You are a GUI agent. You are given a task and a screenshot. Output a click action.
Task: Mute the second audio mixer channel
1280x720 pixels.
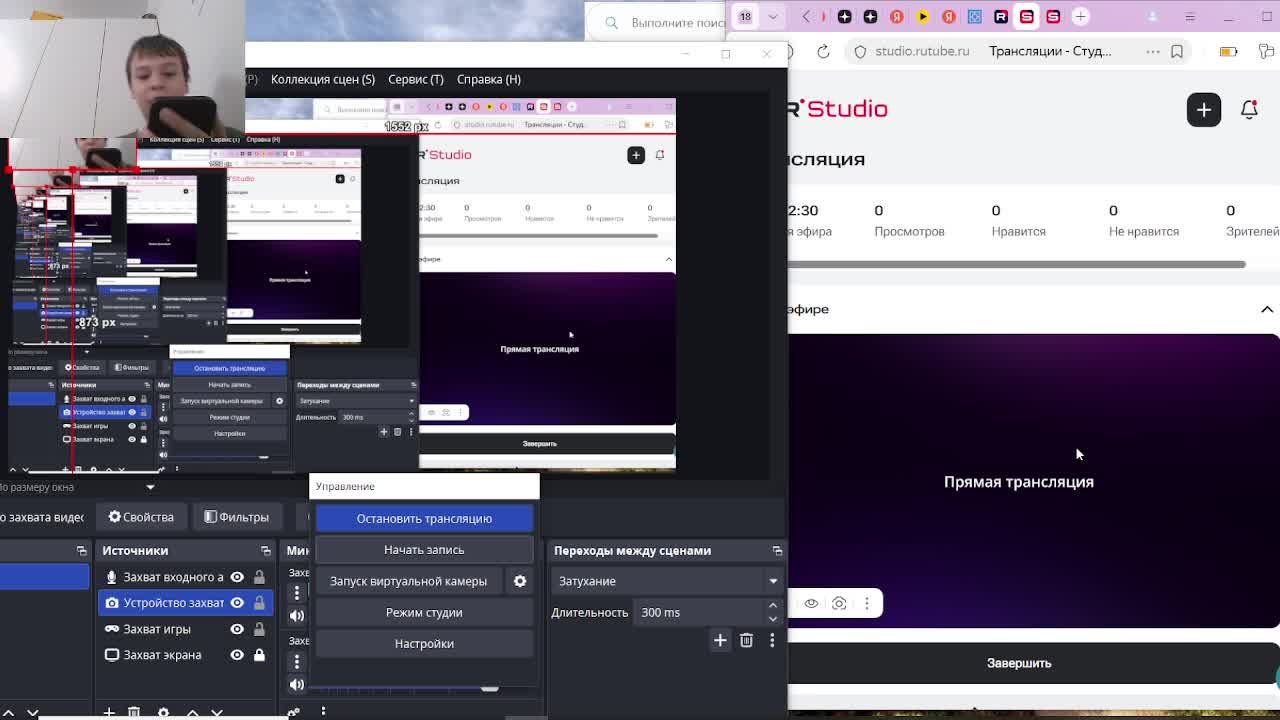[297, 684]
